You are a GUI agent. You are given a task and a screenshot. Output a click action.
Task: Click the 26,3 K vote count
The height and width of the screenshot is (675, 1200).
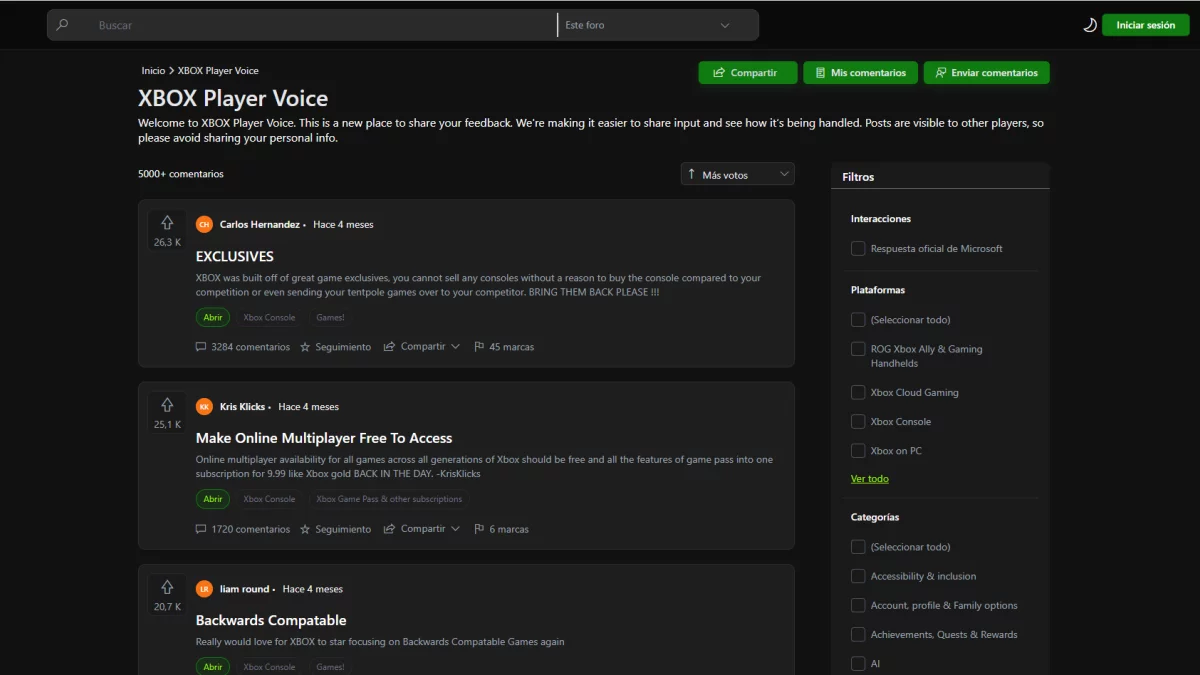click(167, 242)
